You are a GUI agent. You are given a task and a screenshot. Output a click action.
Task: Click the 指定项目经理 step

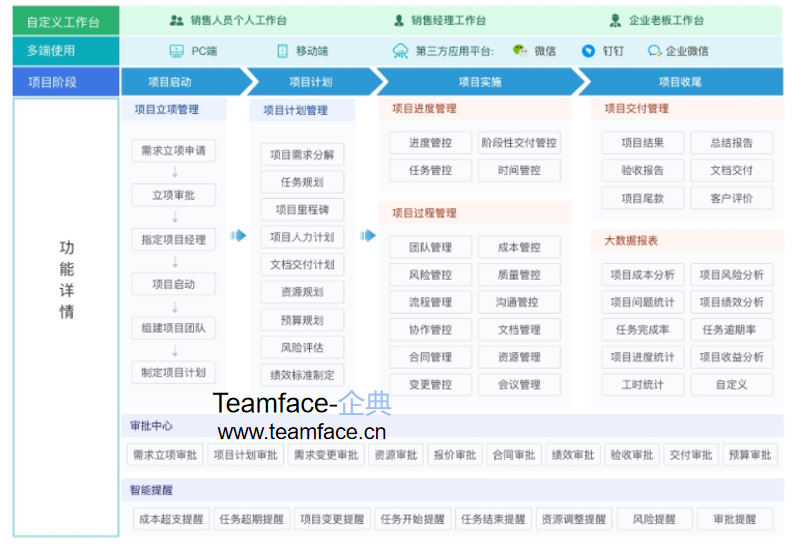tap(174, 239)
